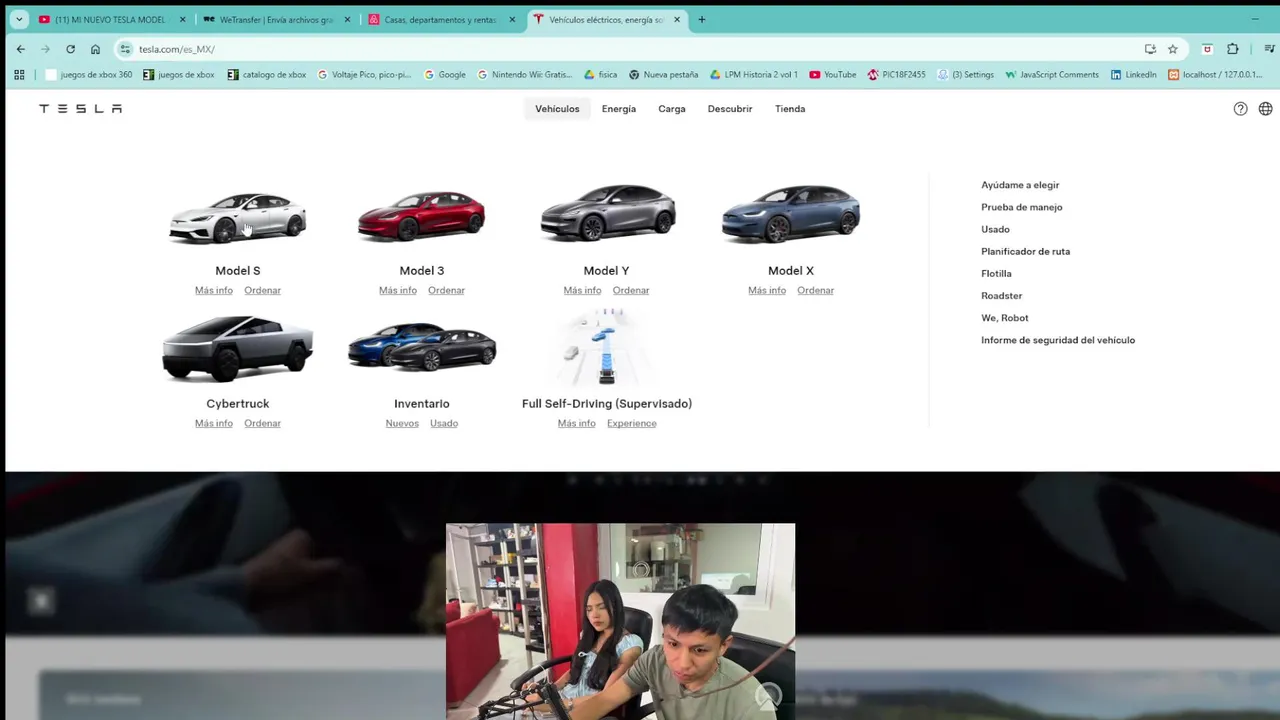Open the Tienda menu
1280x720 pixels.
pos(790,109)
